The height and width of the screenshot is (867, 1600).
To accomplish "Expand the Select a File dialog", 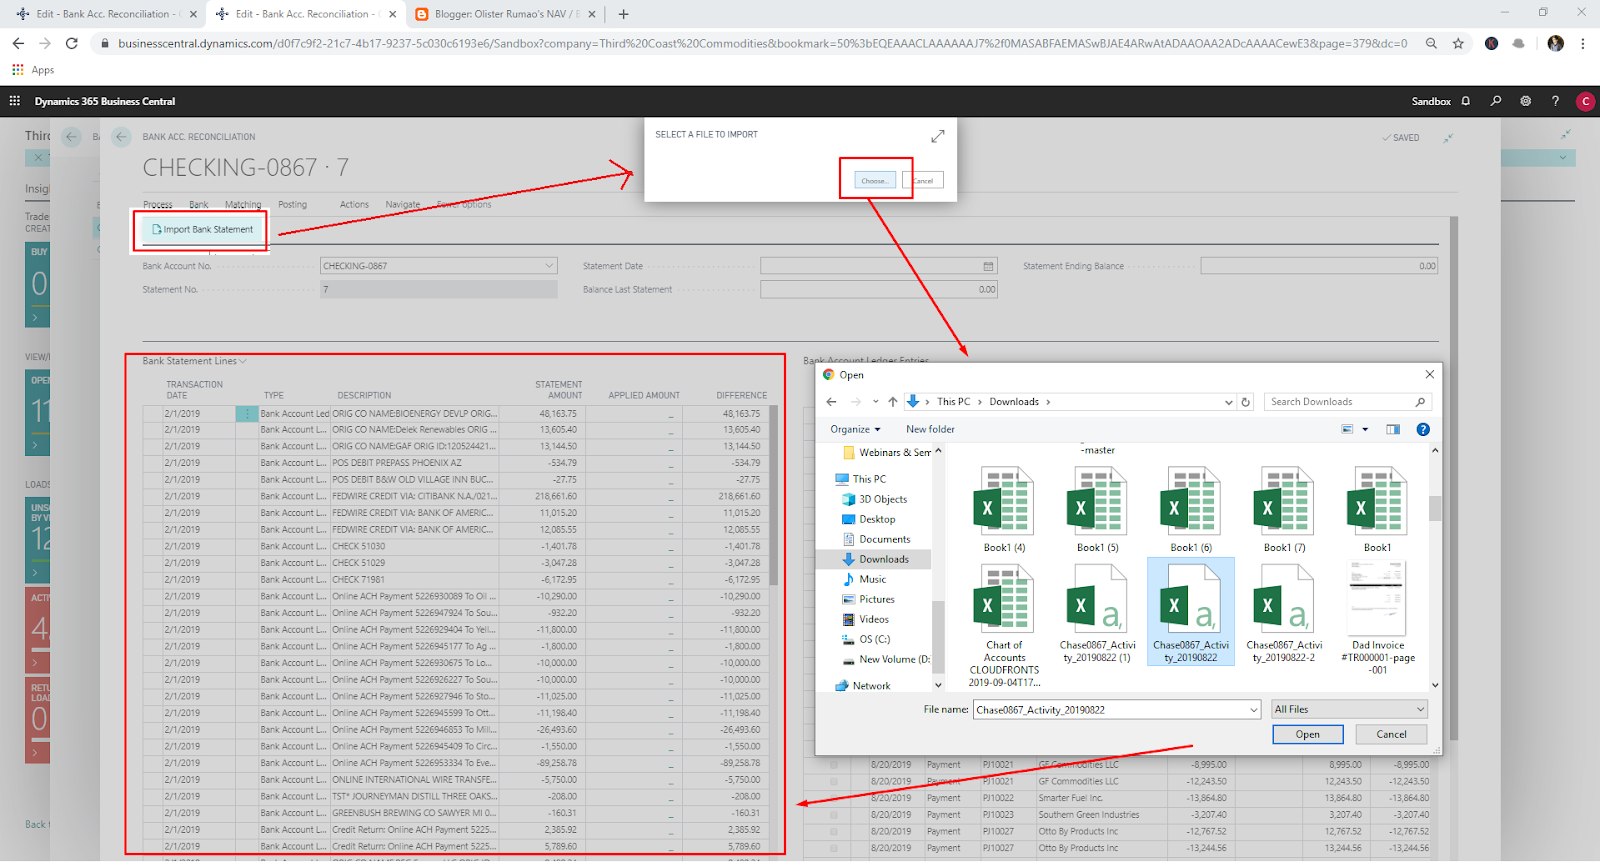I will click(937, 136).
